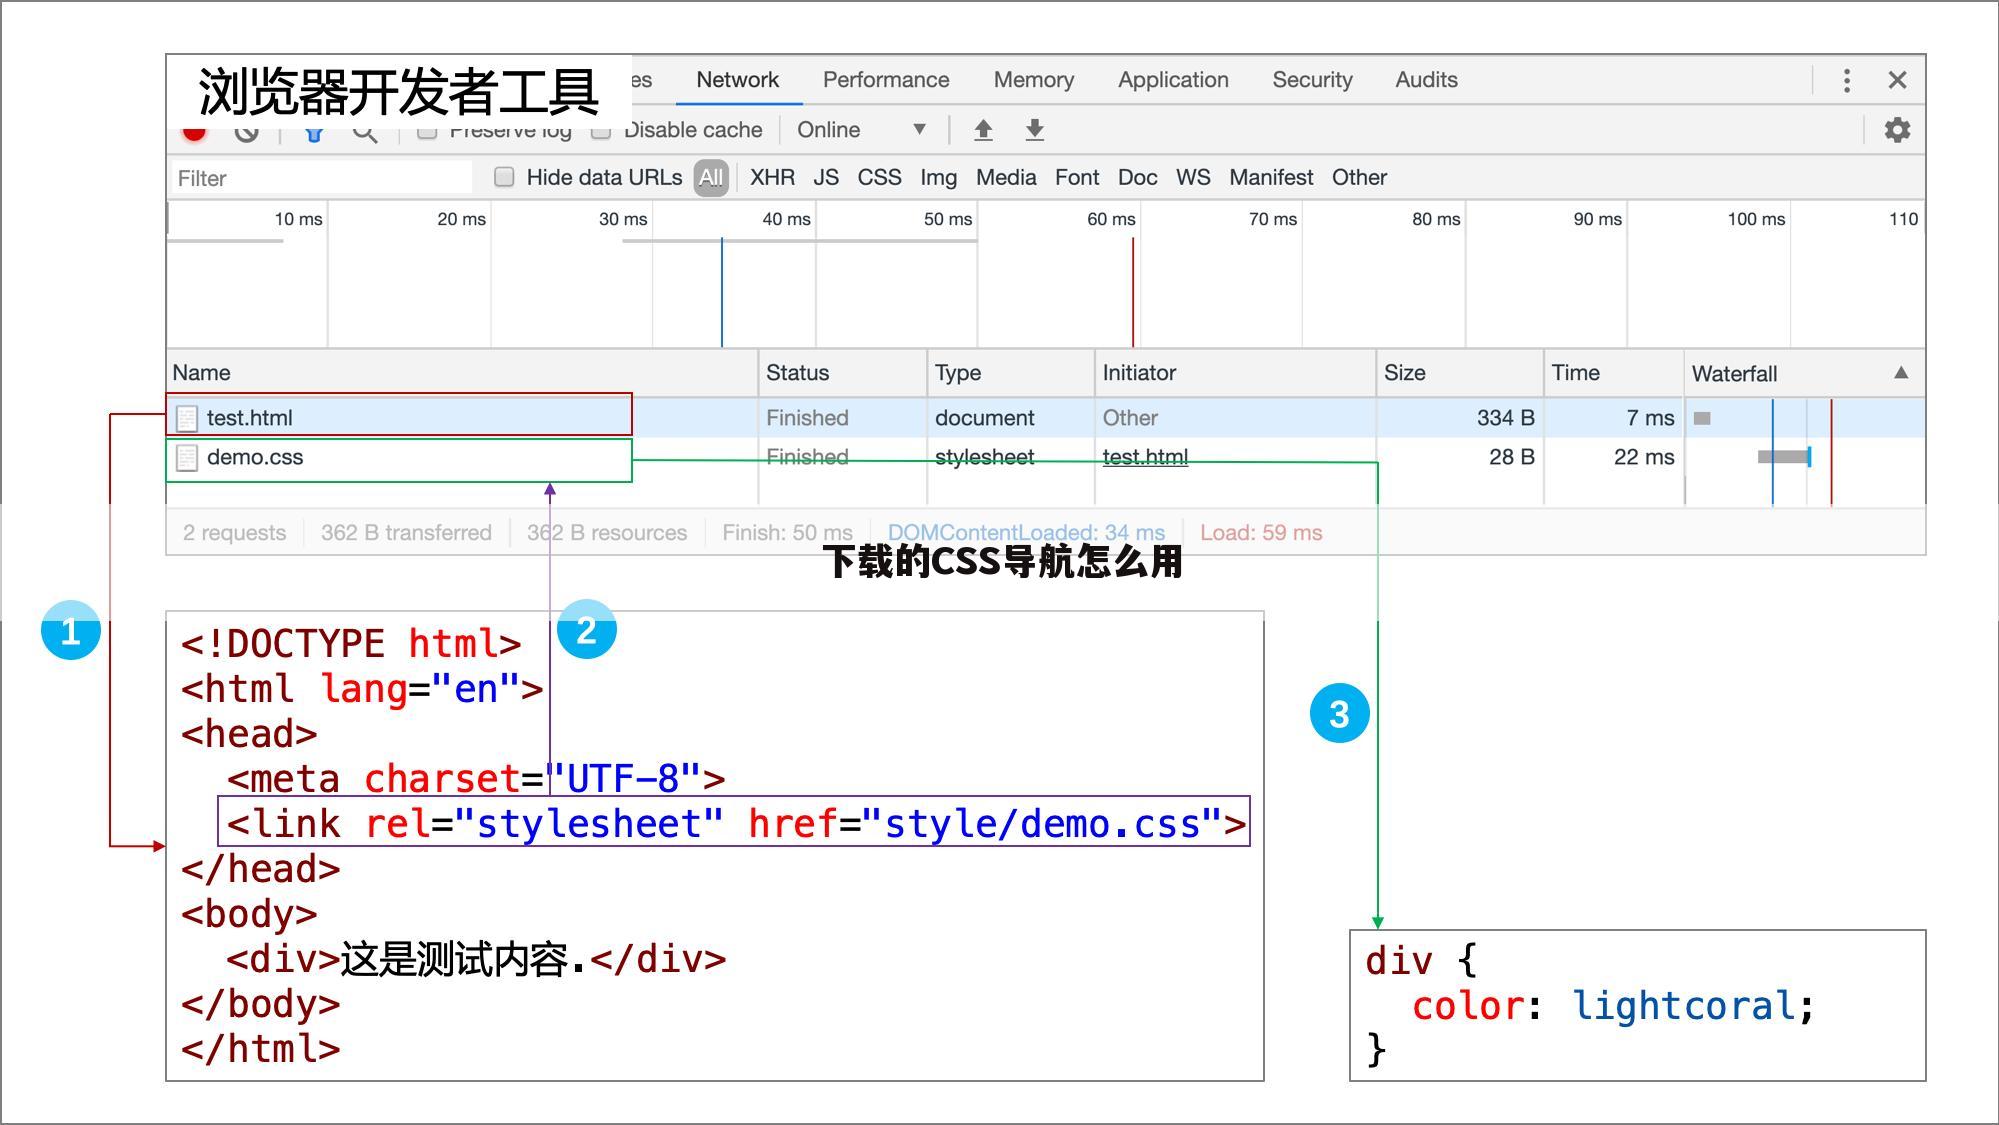Select the test.html request row
The width and height of the screenshot is (1999, 1125).
click(1045, 418)
